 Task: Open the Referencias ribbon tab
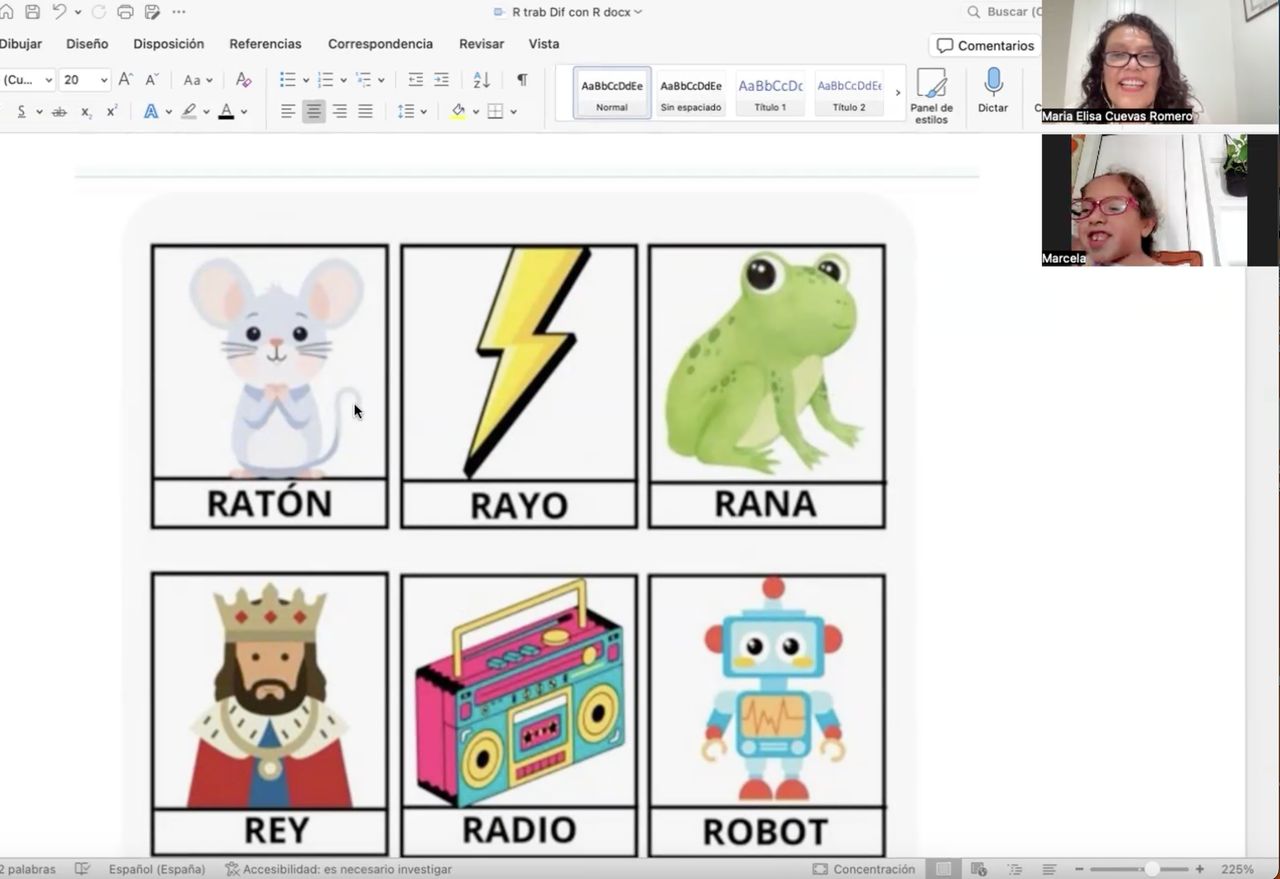point(265,44)
